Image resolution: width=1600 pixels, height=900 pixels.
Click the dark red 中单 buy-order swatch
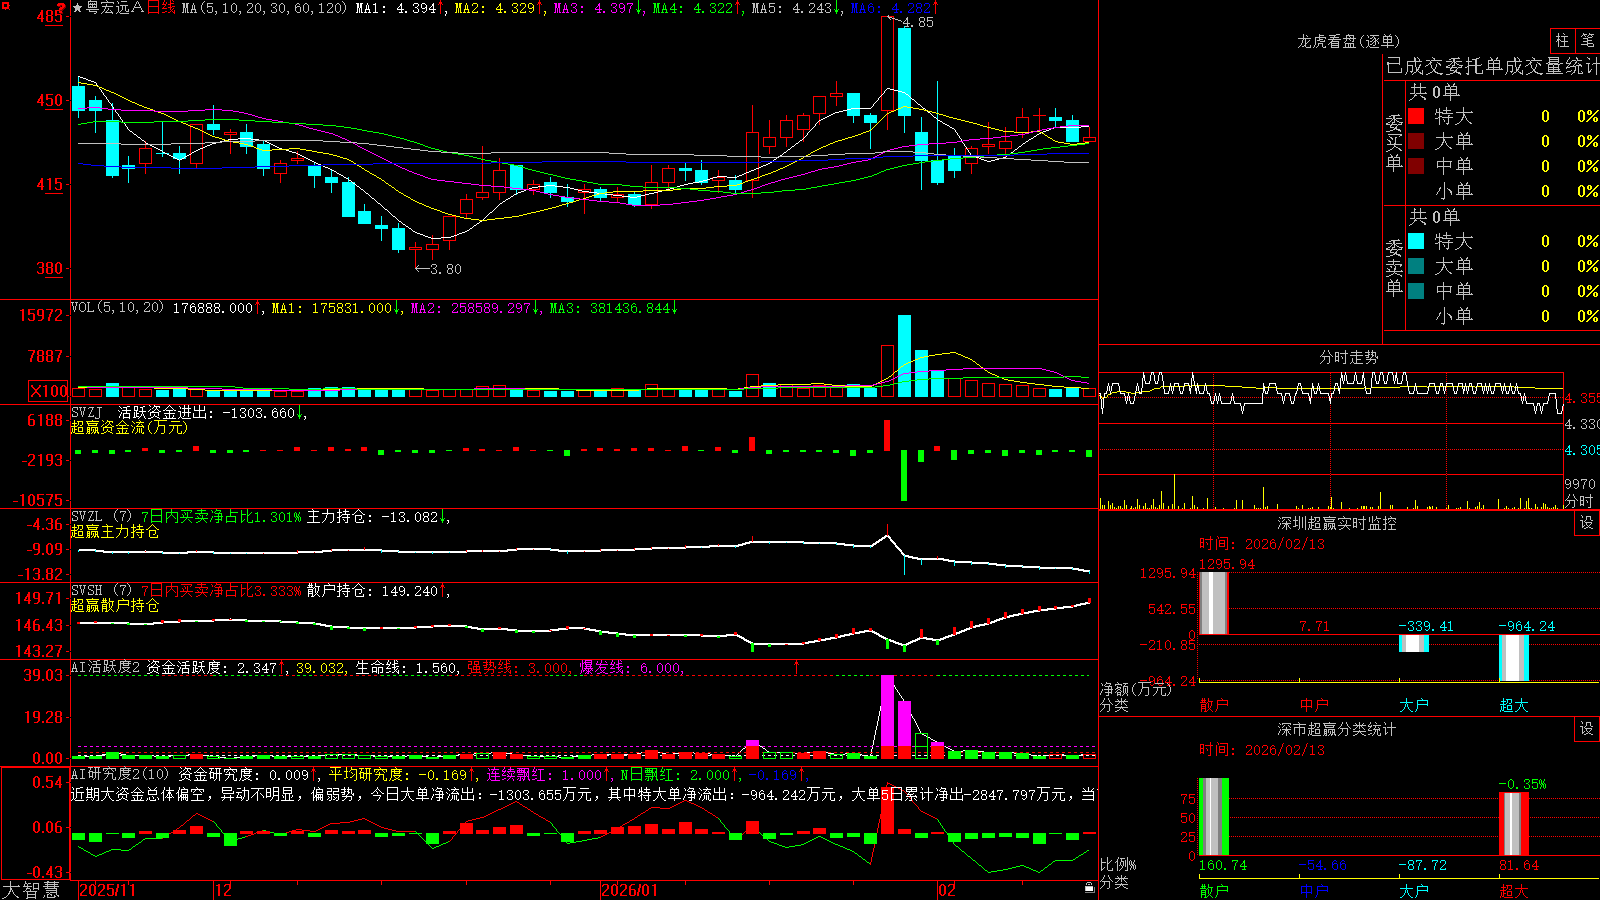(1416, 166)
